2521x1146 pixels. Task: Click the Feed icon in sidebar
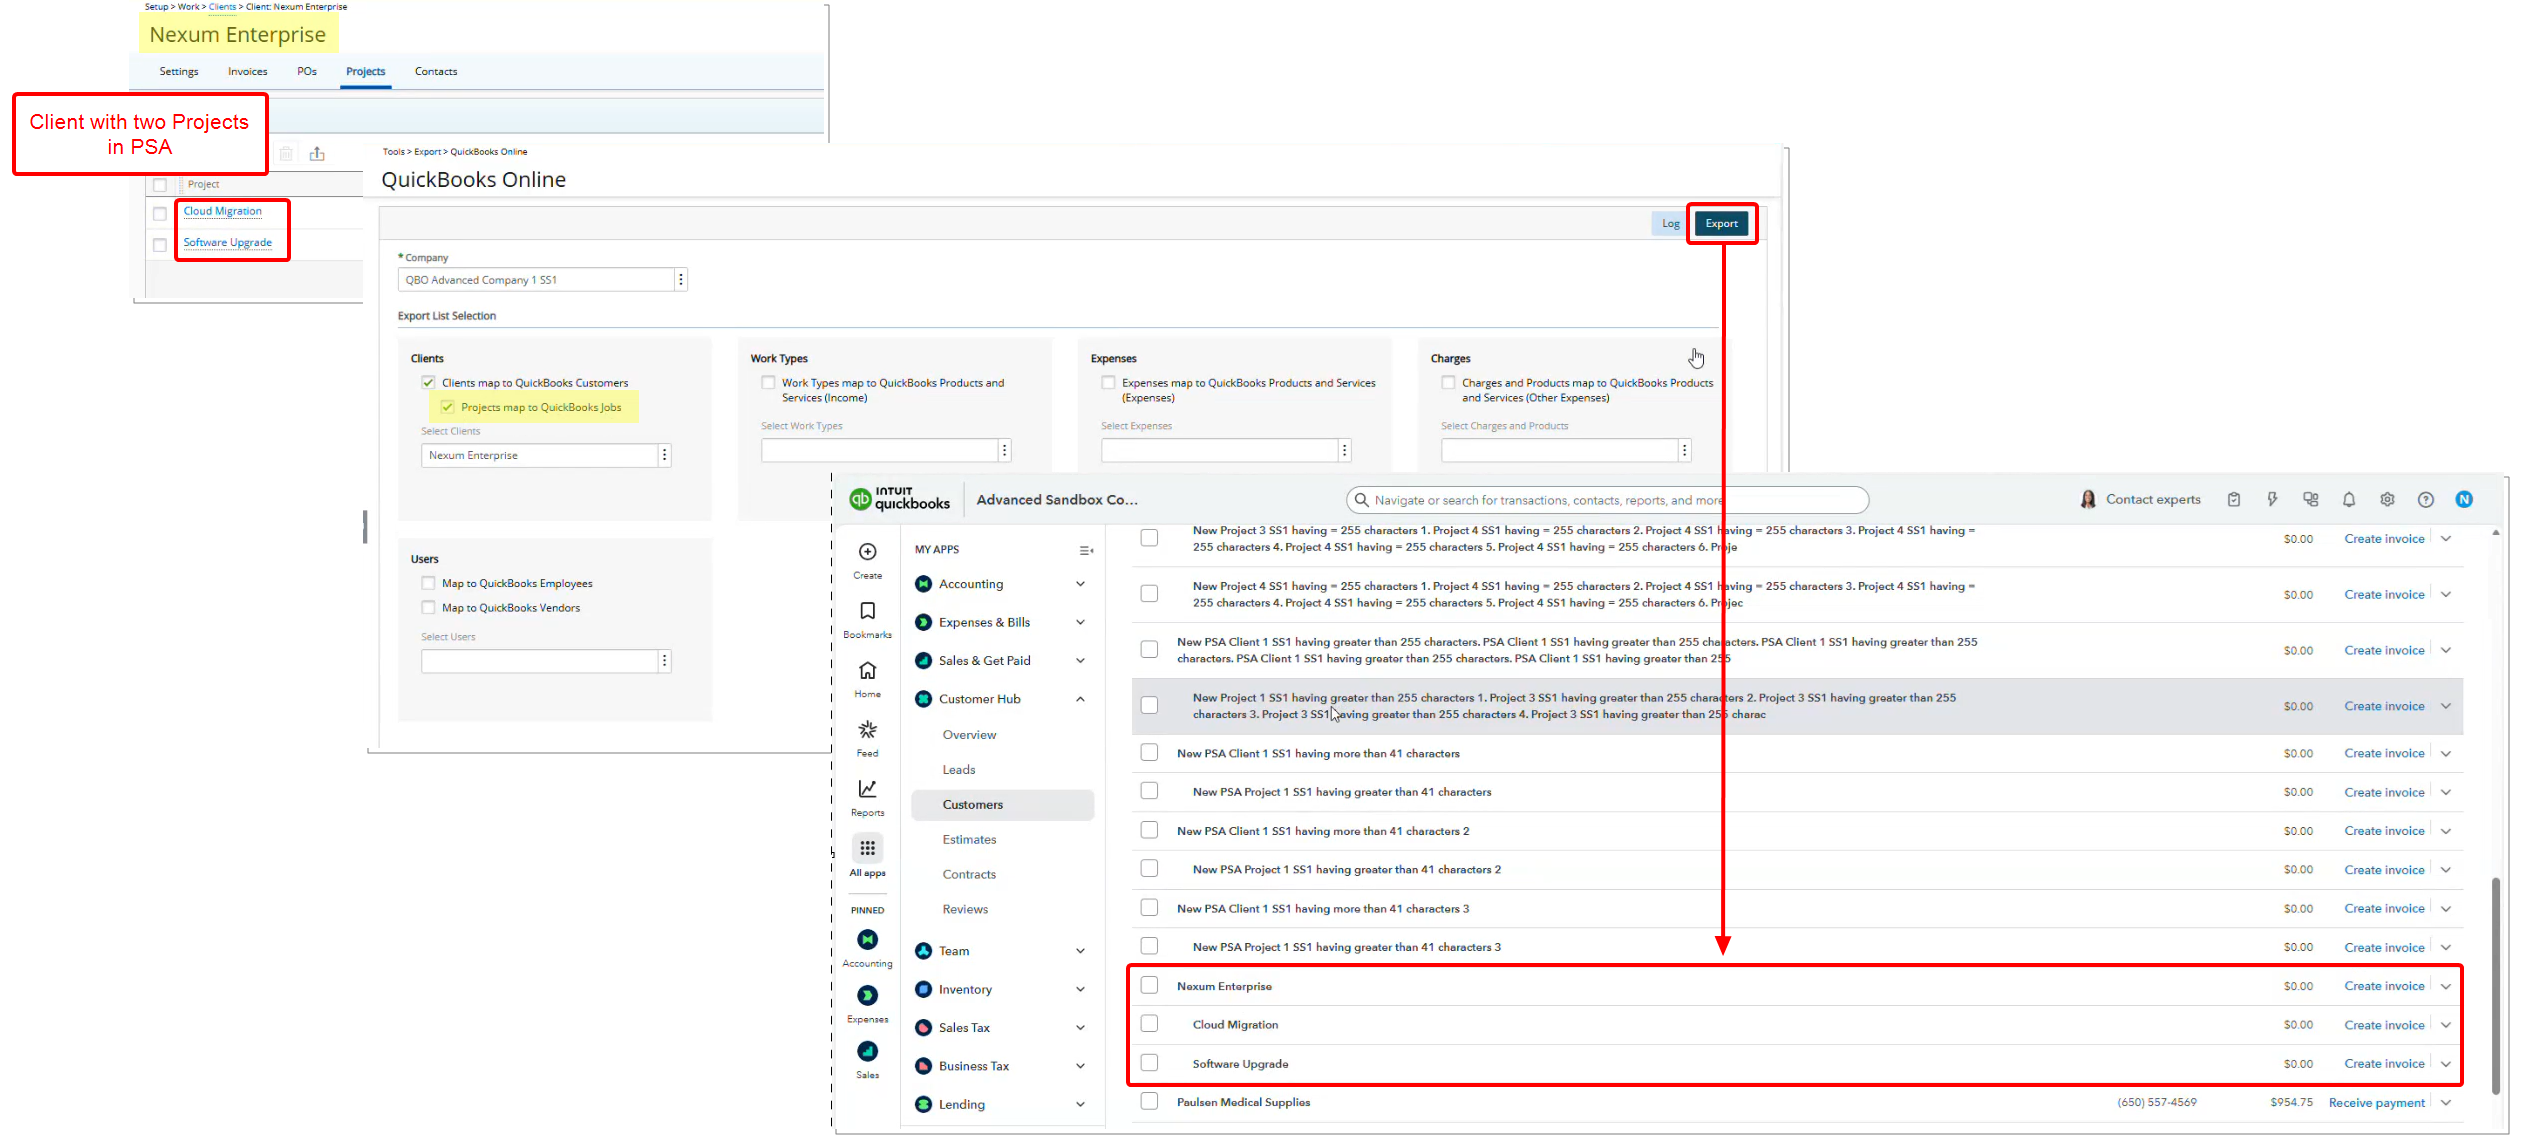click(868, 730)
